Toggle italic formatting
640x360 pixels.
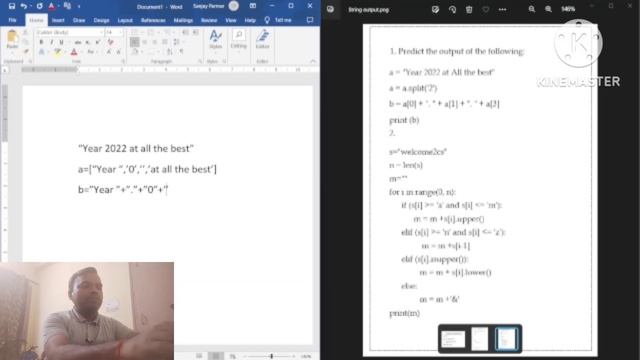[x=51, y=42]
